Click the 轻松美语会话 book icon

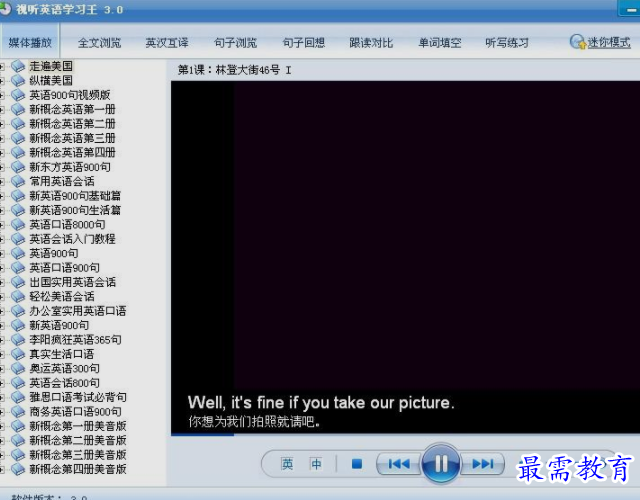[x=18, y=296]
